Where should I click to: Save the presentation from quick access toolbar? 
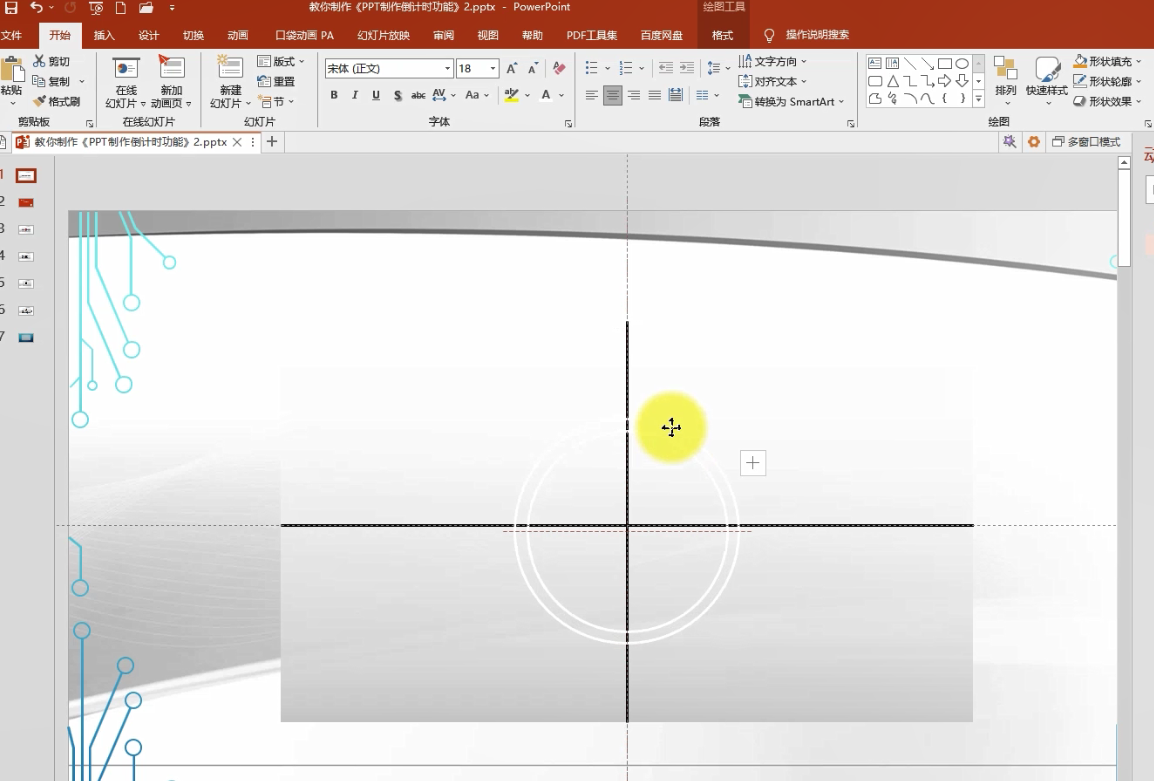tap(12, 8)
